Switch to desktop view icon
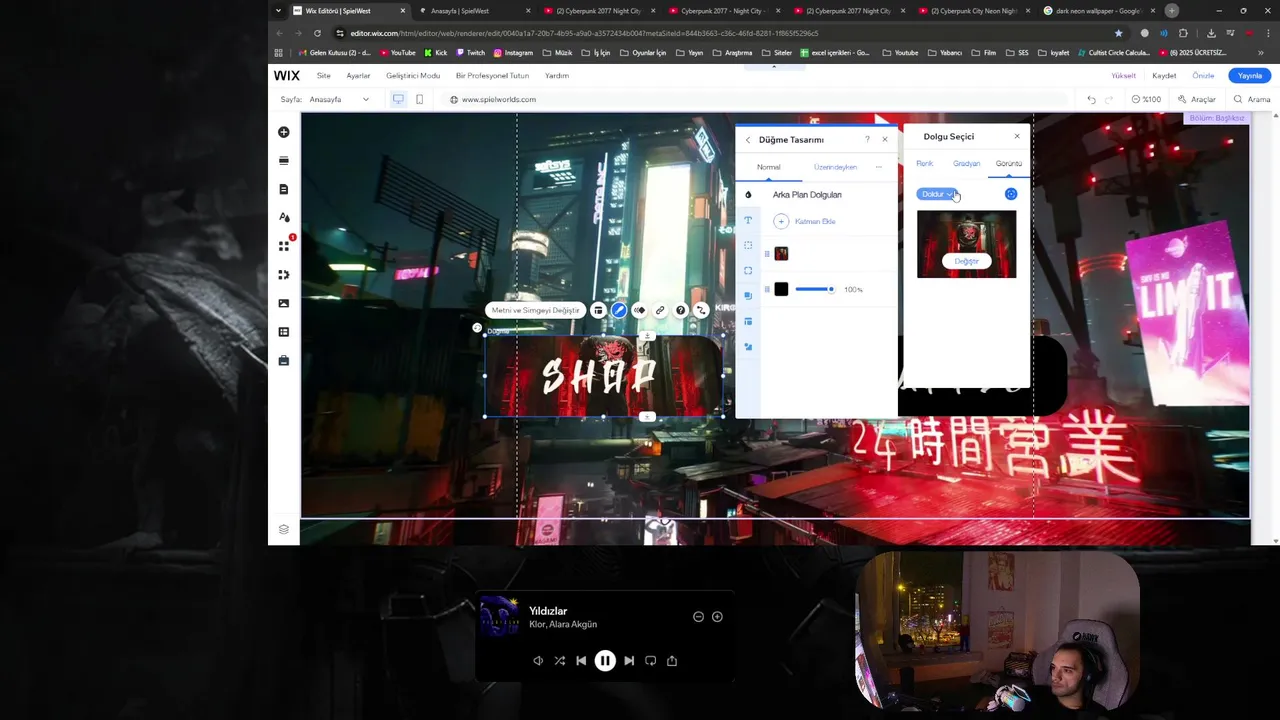 point(398,99)
